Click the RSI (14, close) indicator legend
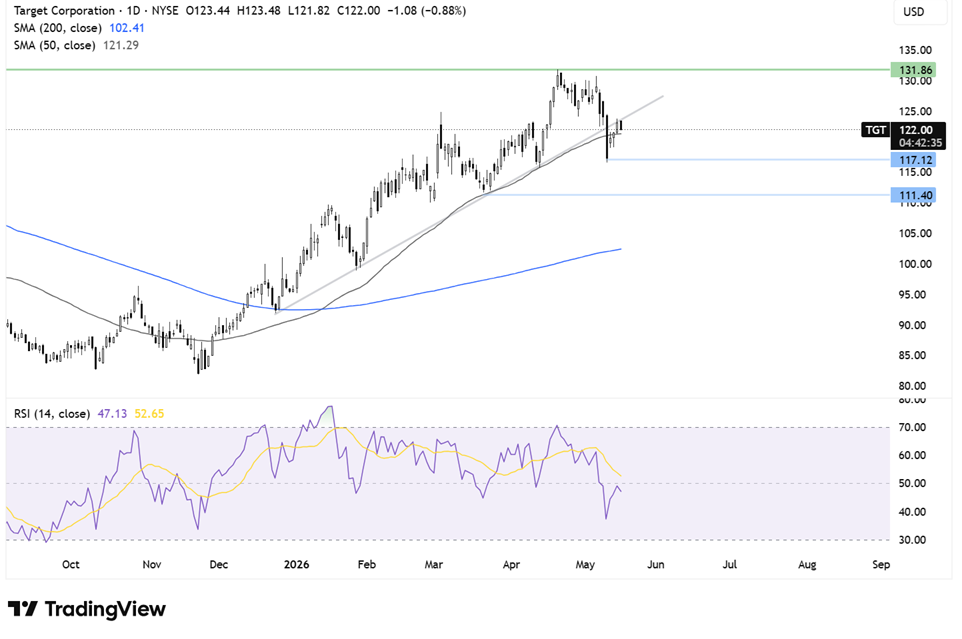The height and width of the screenshot is (639, 962). (x=52, y=413)
